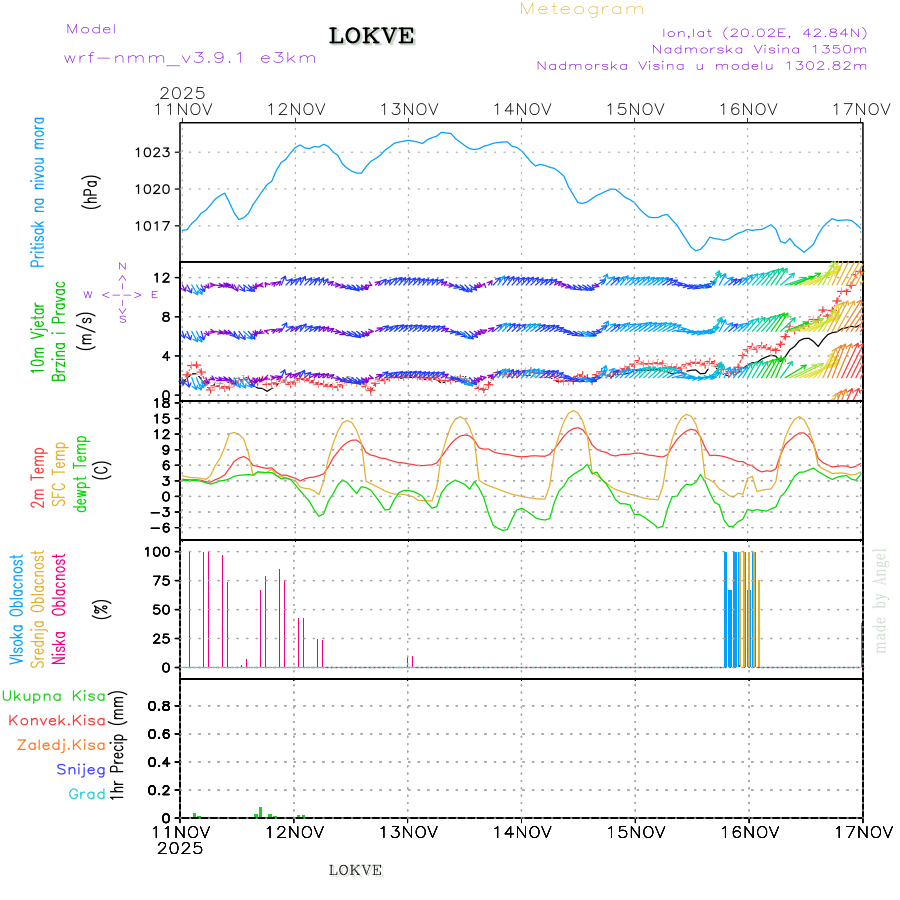This screenshot has height=900, width=900.
Task: Select 14NOV on the top date axis
Action: click(521, 109)
